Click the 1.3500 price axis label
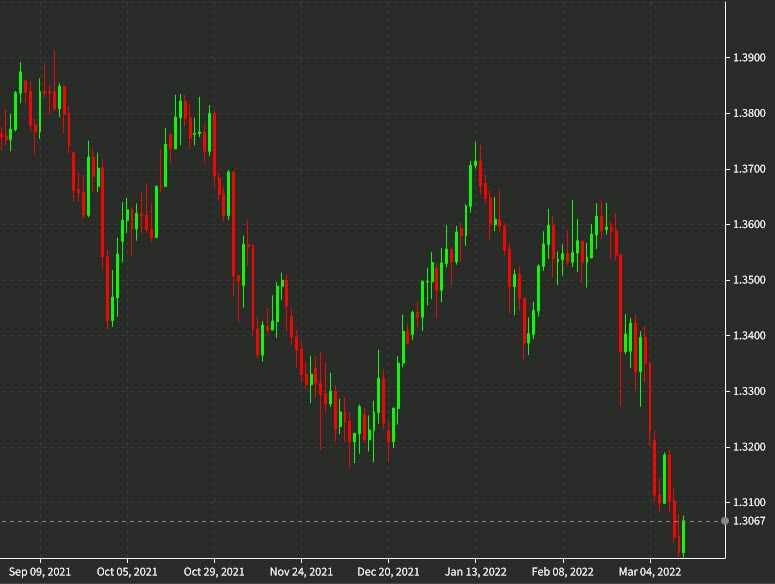This screenshot has height=584, width=775. tap(749, 280)
